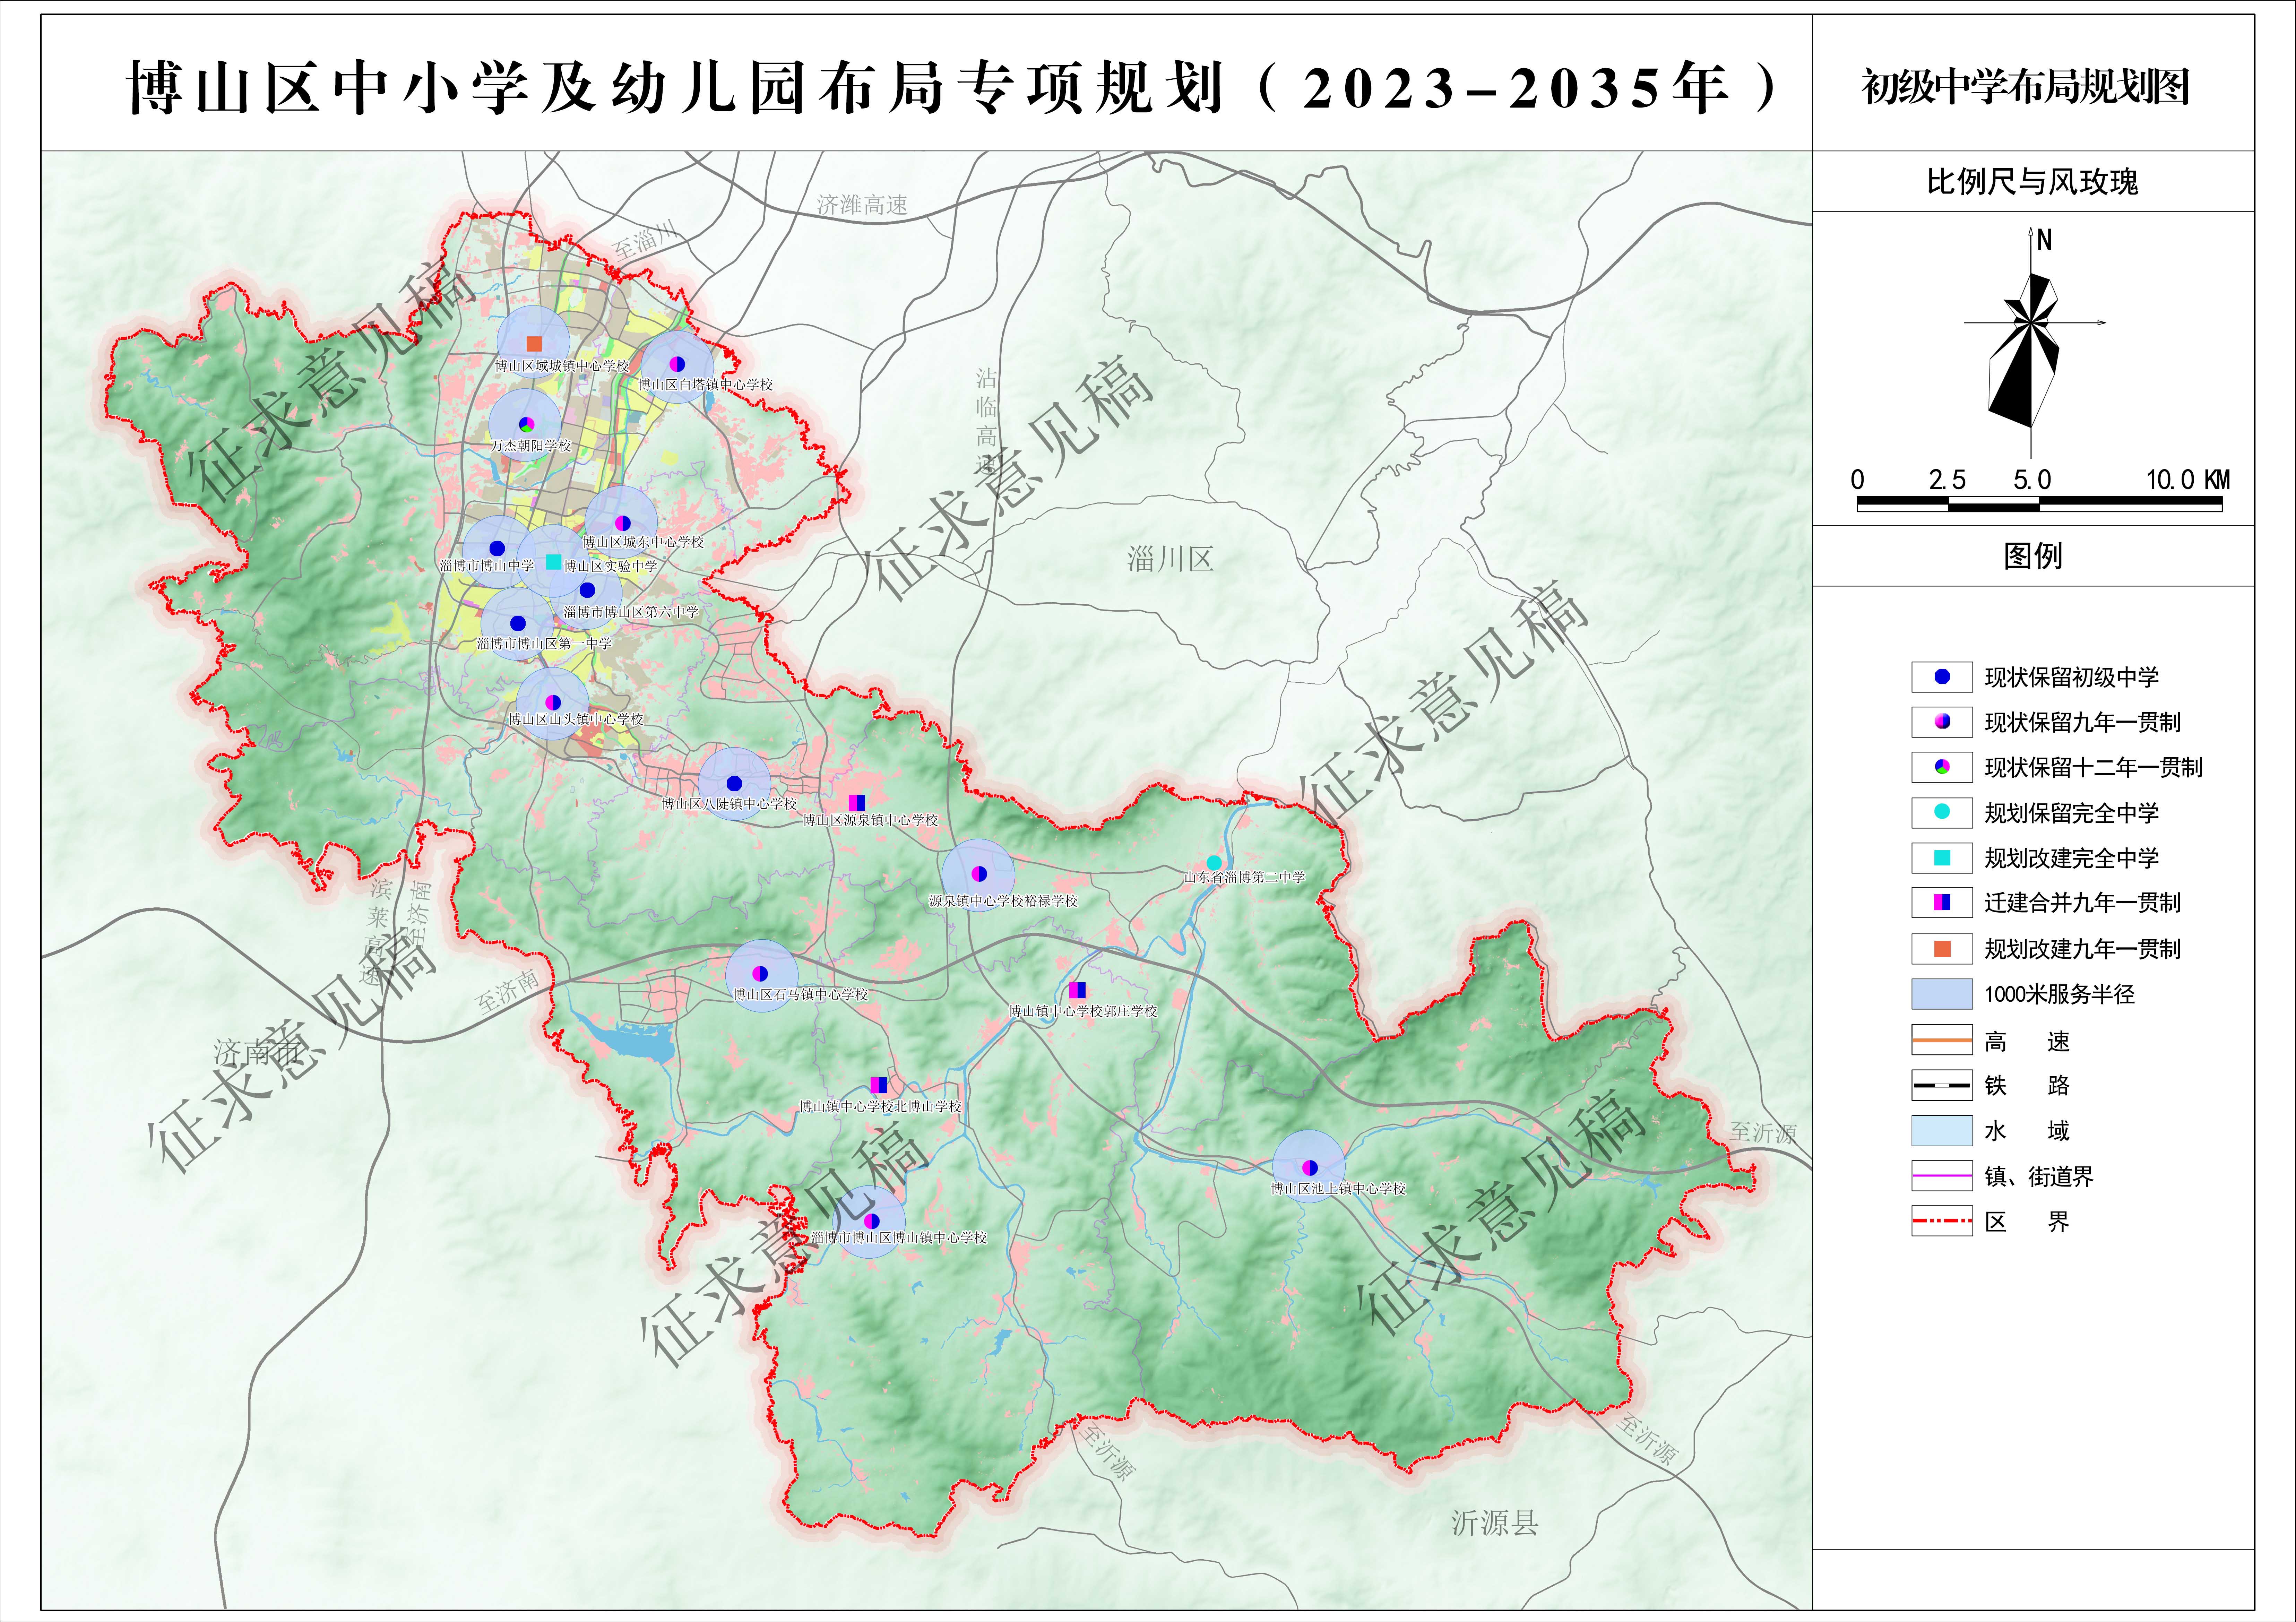Click the 规划保留完全中学 cyan dot legend symbol

pos(1942,812)
